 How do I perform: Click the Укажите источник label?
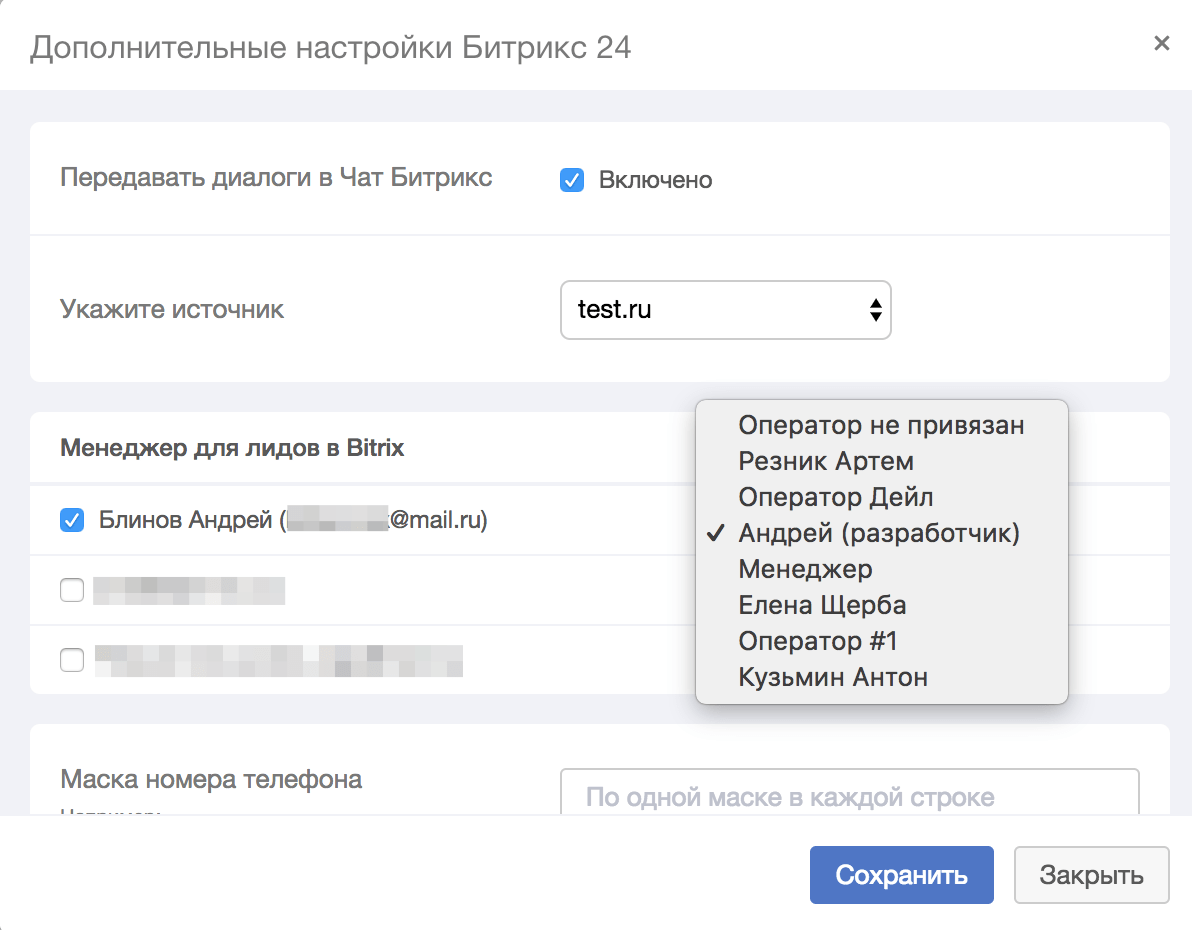point(172,309)
